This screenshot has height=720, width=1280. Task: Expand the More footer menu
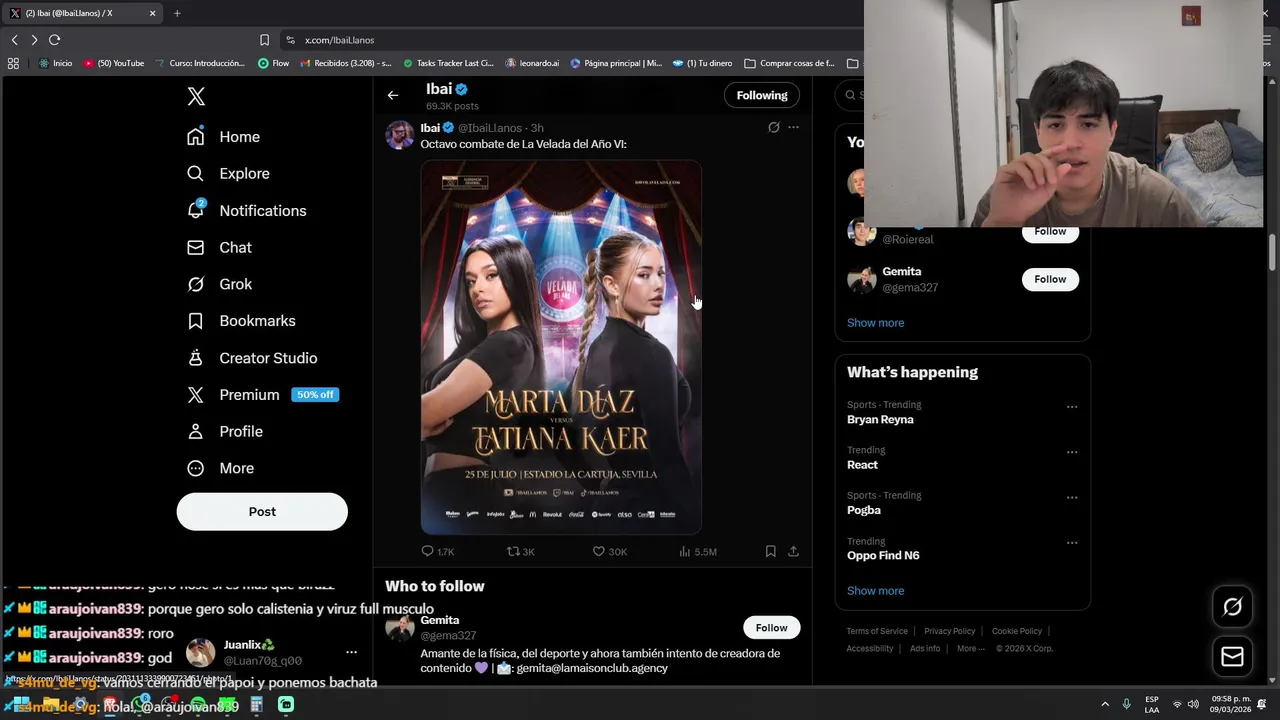click(969, 648)
